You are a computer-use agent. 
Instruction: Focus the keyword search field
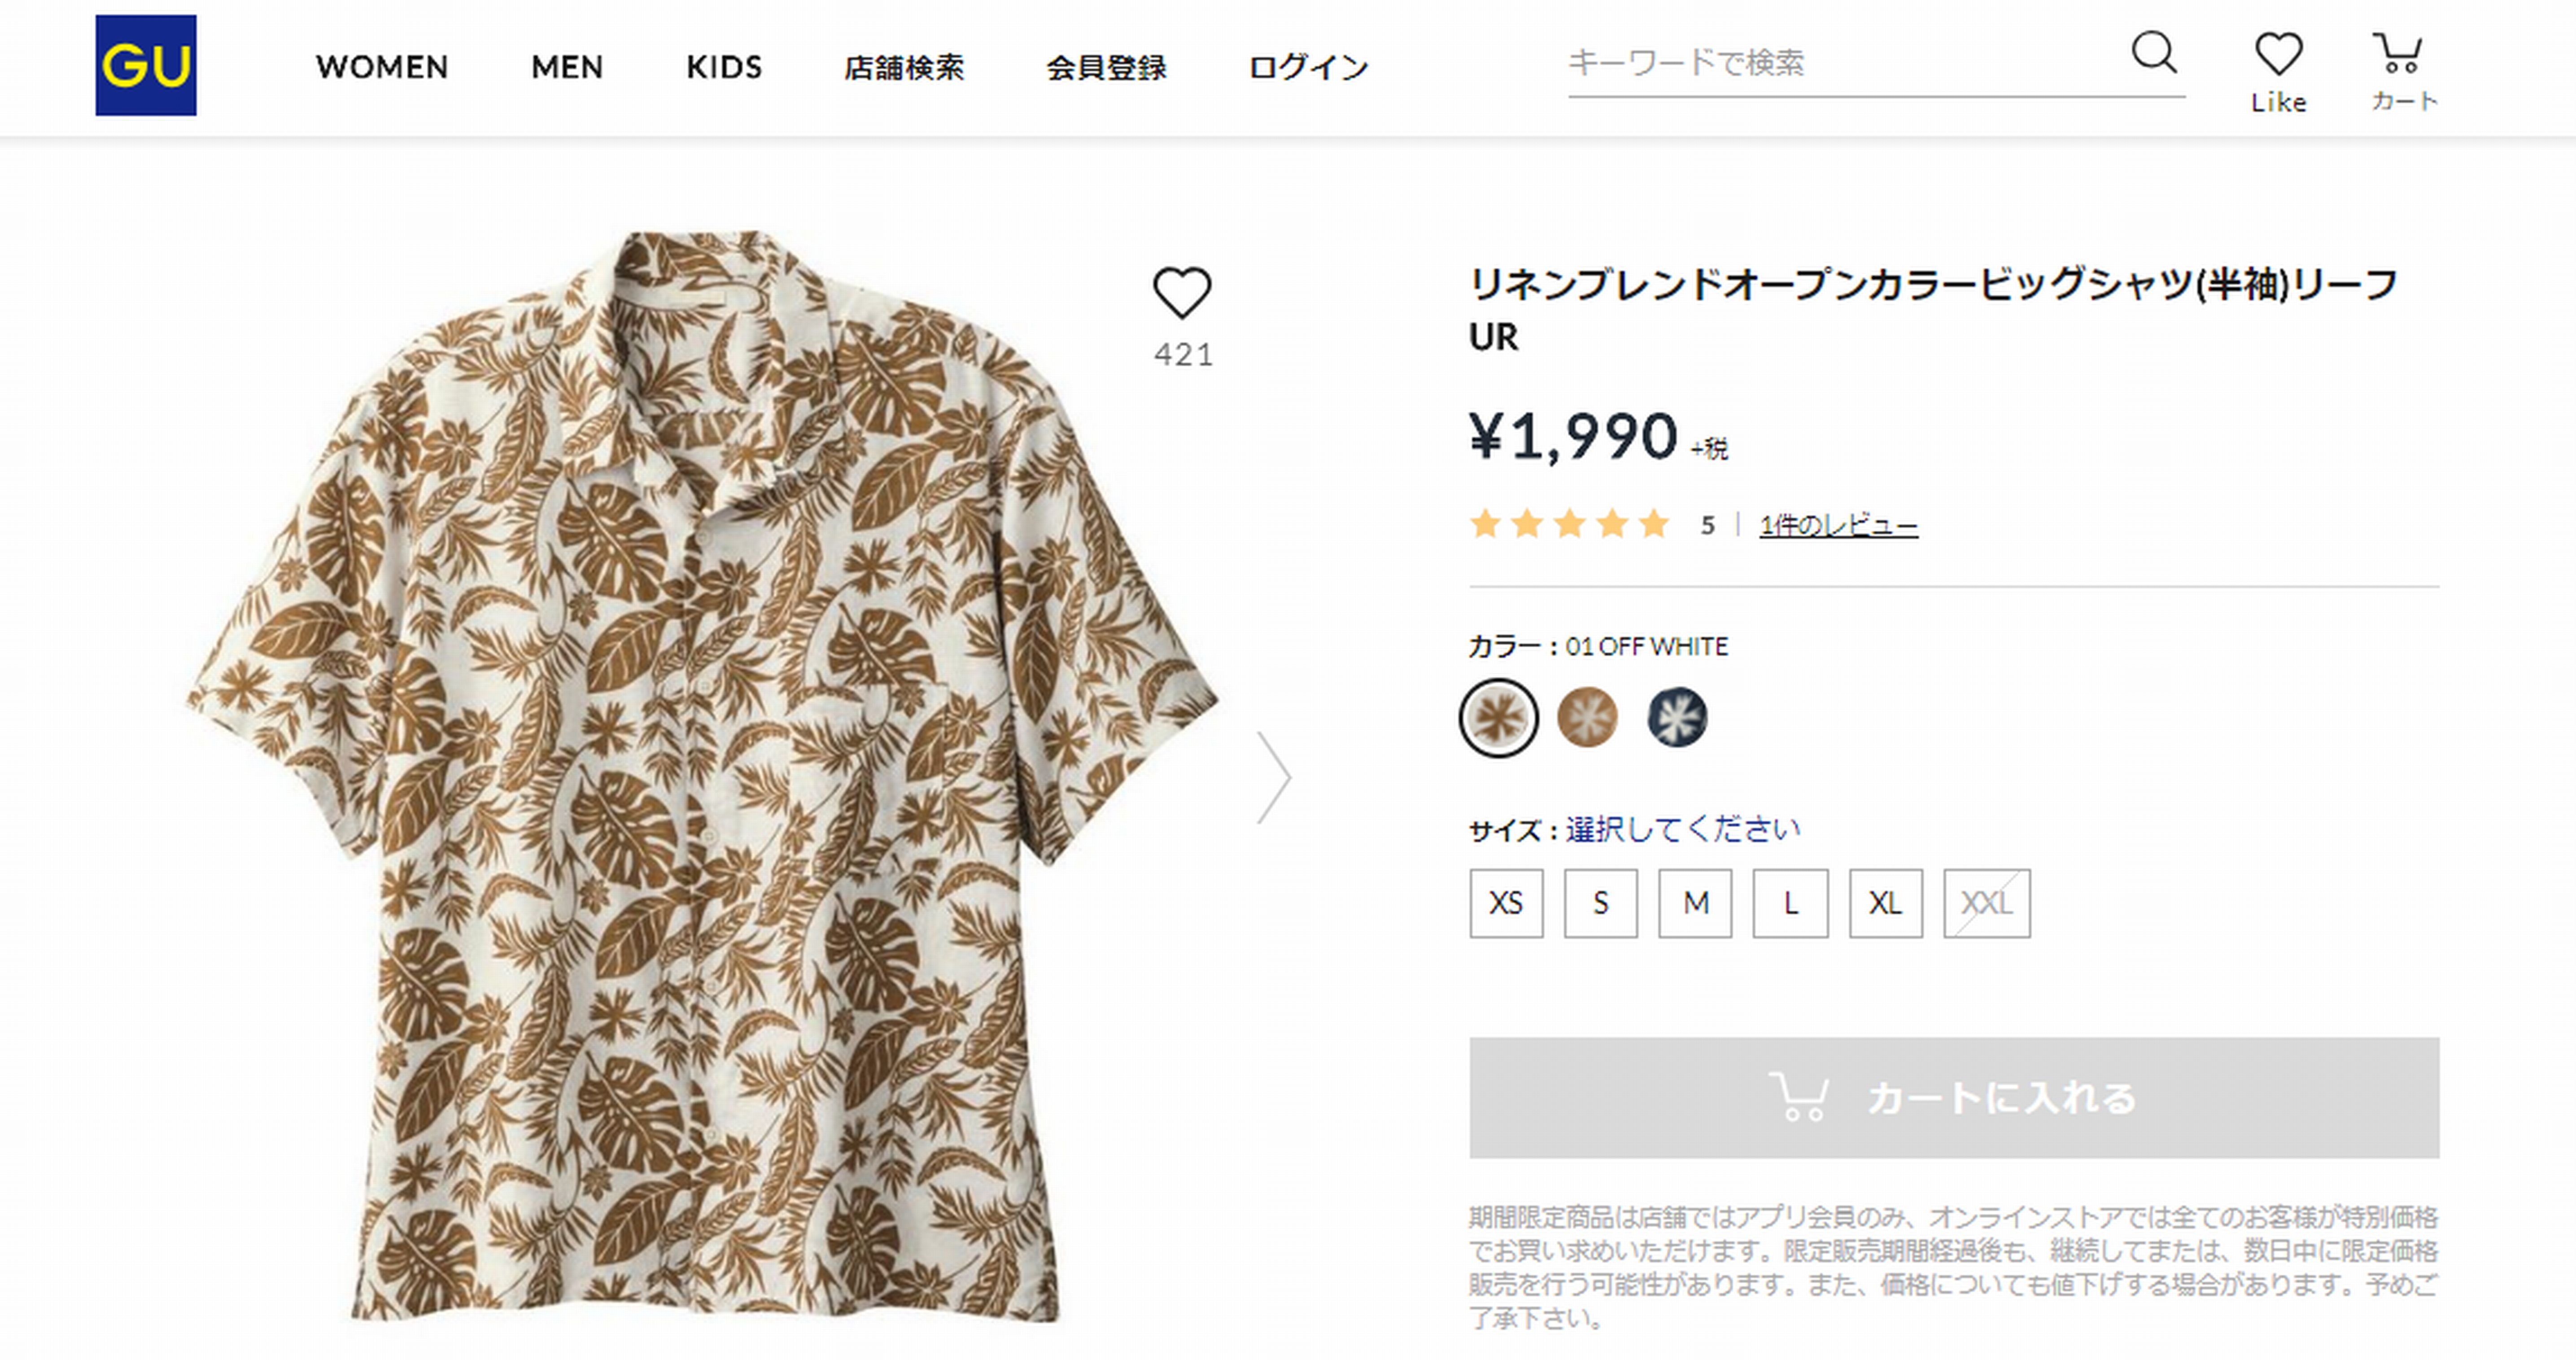click(1840, 63)
